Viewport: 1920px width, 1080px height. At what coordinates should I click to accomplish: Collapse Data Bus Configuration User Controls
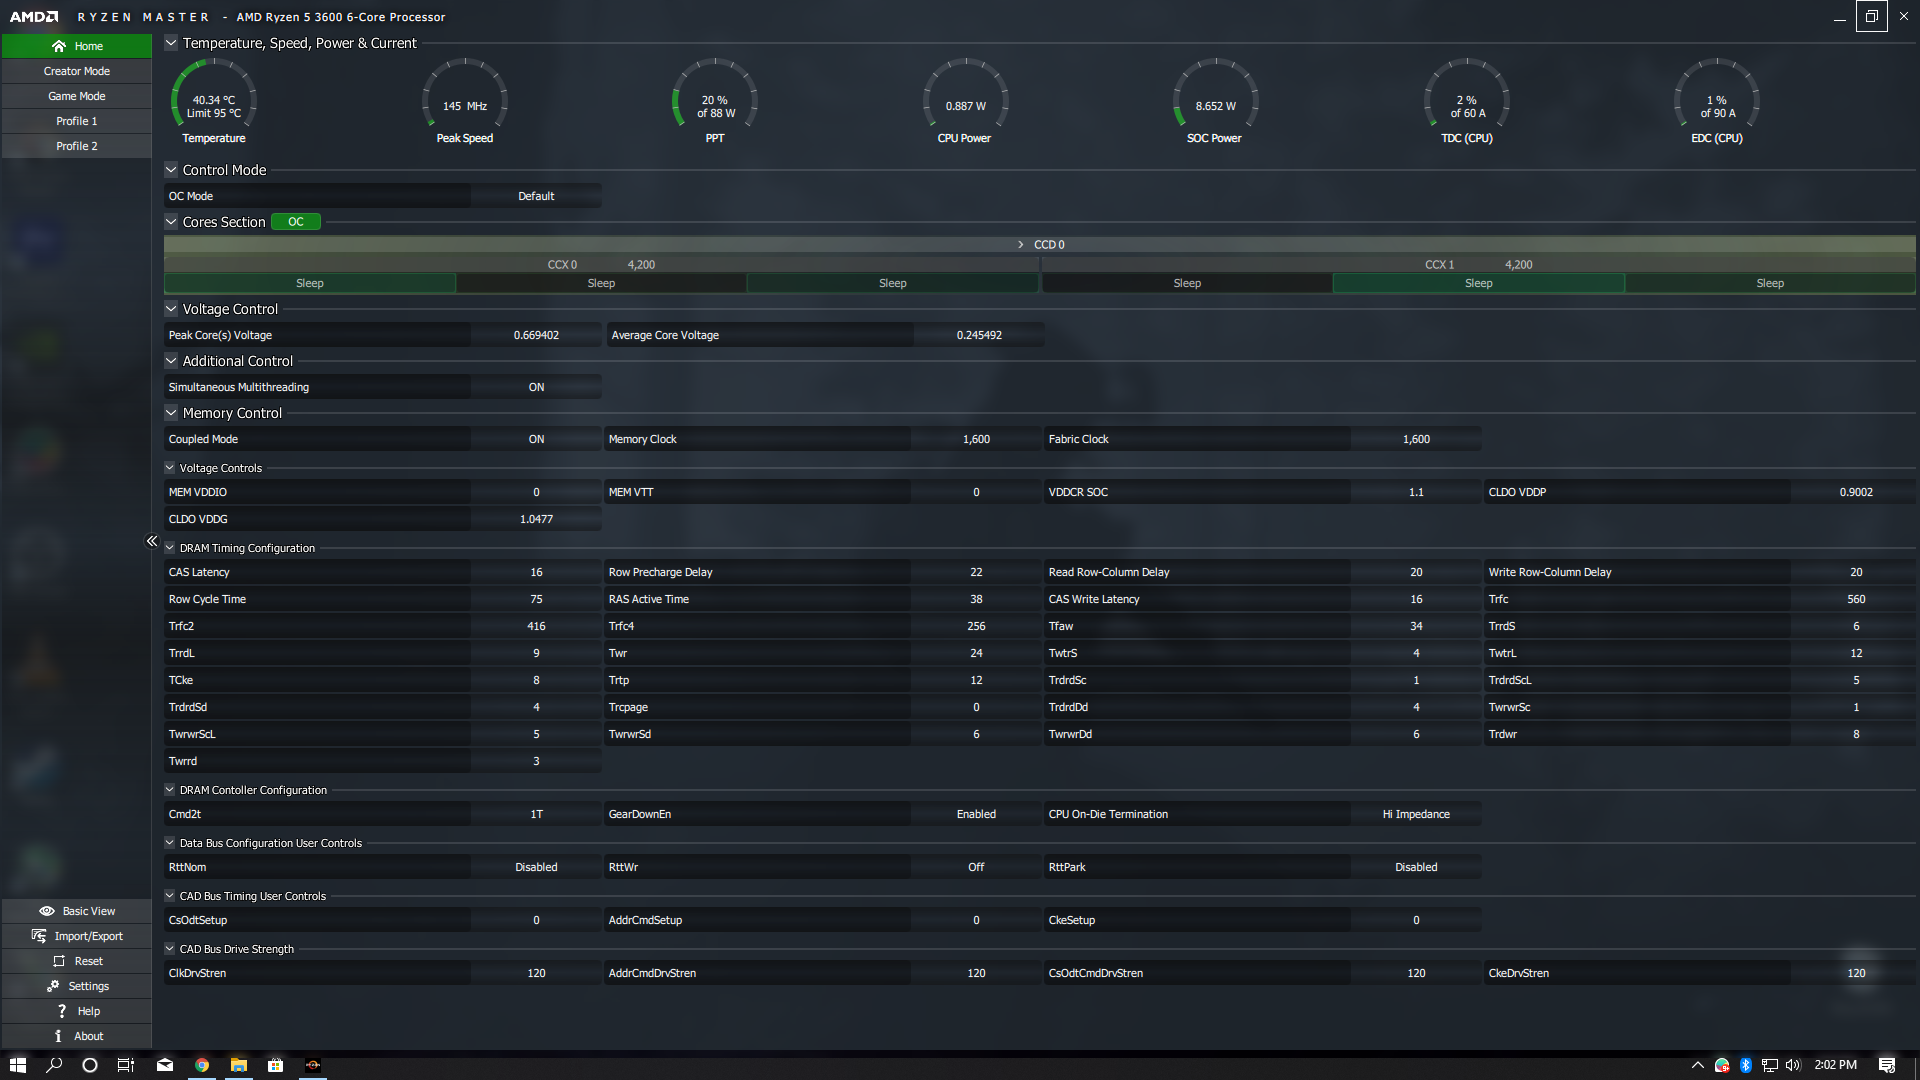tap(170, 843)
